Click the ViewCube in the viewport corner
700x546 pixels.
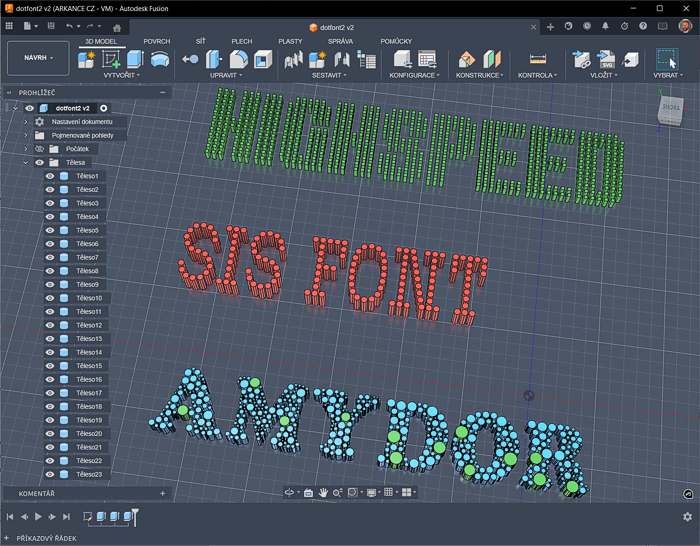pyautogui.click(x=669, y=109)
